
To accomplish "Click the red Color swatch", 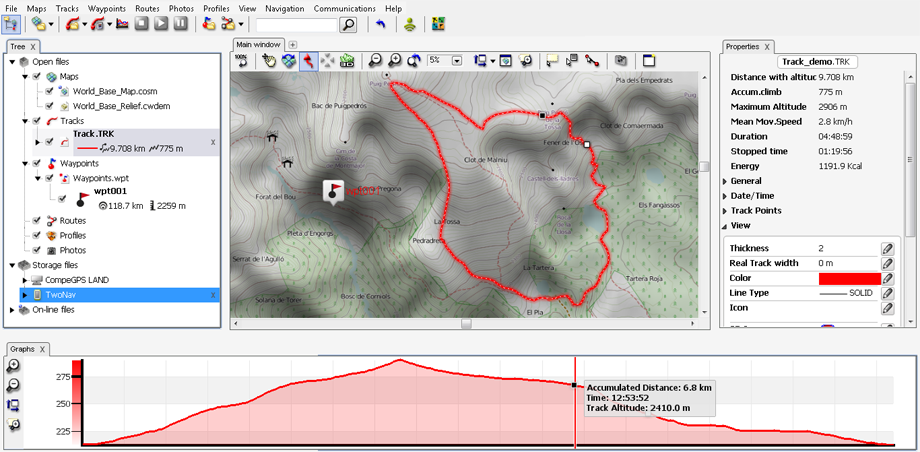I will point(849,278).
